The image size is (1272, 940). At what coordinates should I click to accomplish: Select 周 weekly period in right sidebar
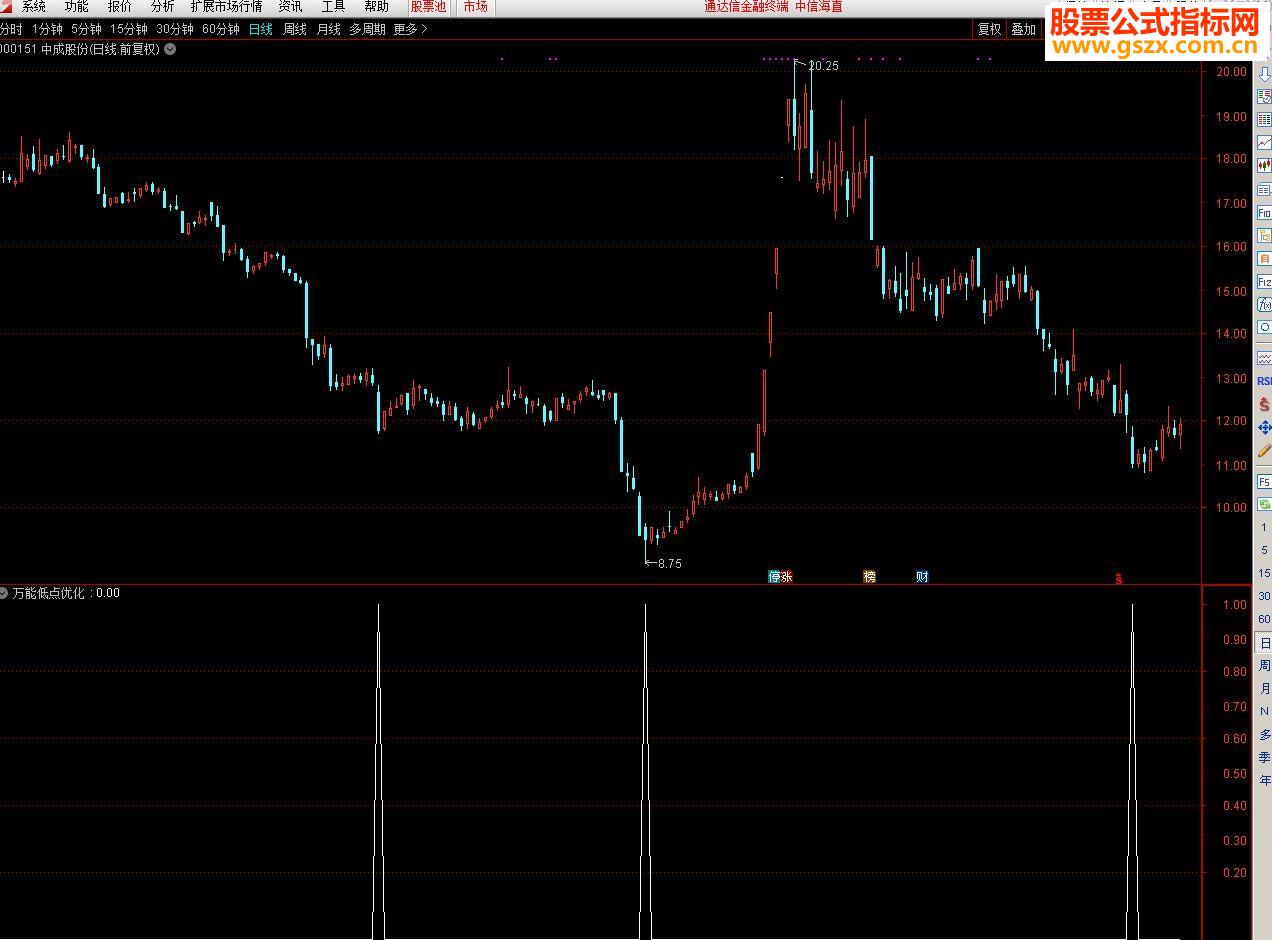[1264, 666]
